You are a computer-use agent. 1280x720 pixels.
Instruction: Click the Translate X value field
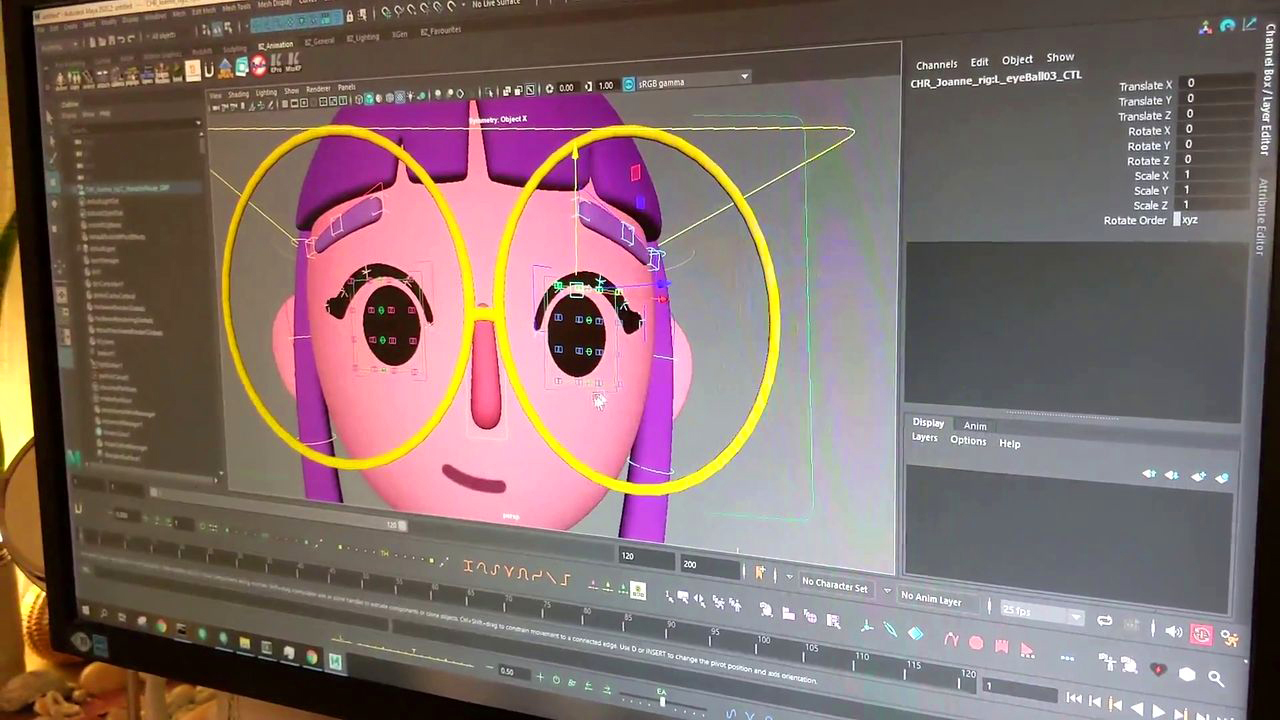[1215, 83]
